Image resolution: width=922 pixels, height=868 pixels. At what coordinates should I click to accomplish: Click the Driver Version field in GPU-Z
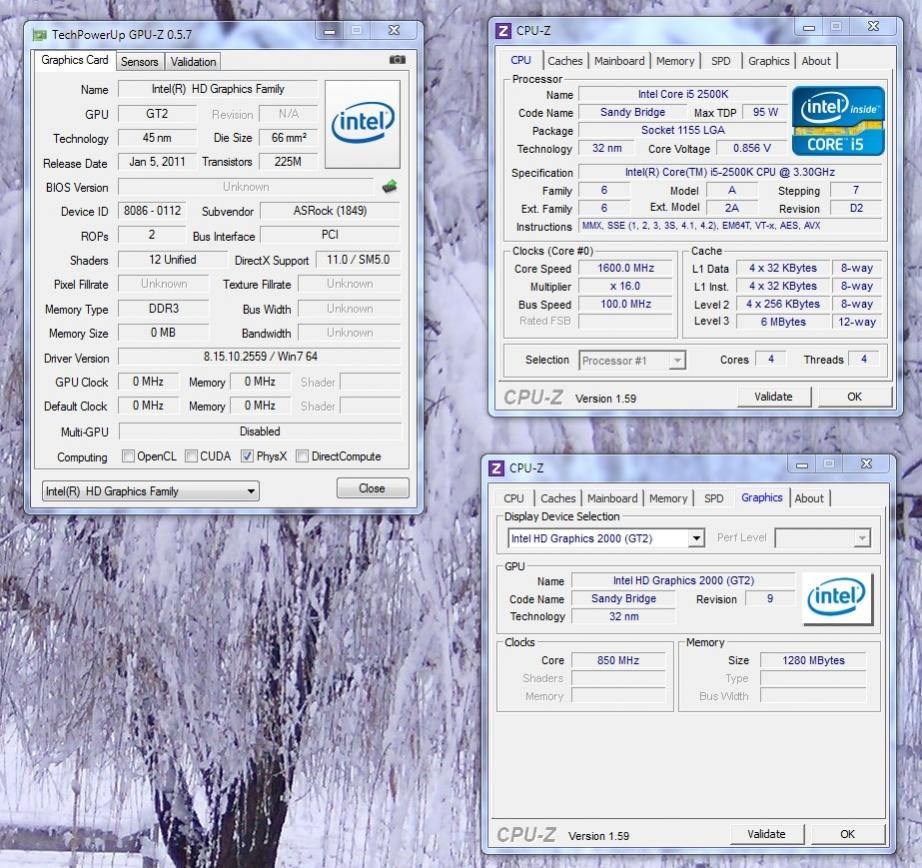tap(260, 356)
